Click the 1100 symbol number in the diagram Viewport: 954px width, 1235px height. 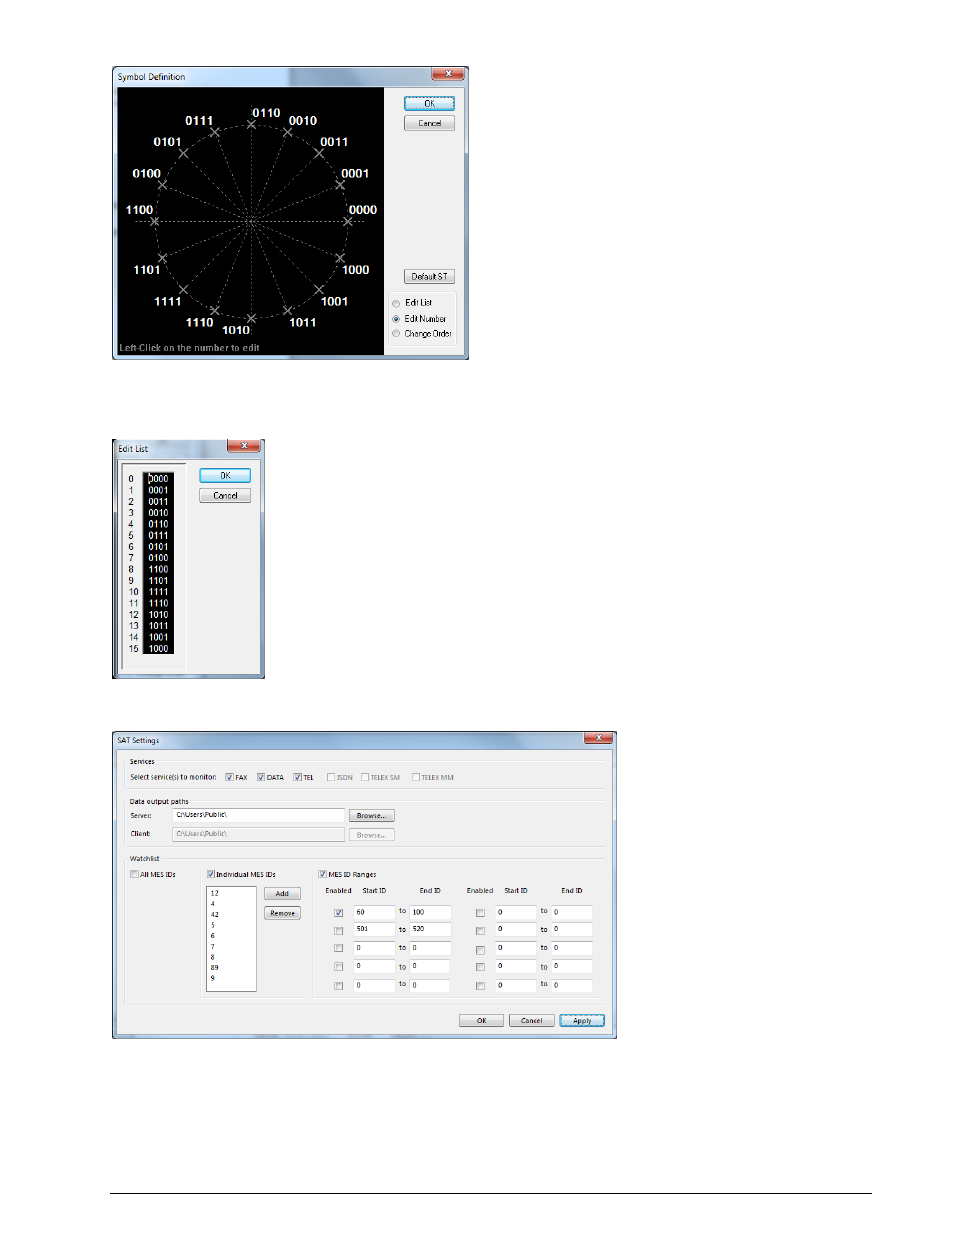click(x=140, y=210)
